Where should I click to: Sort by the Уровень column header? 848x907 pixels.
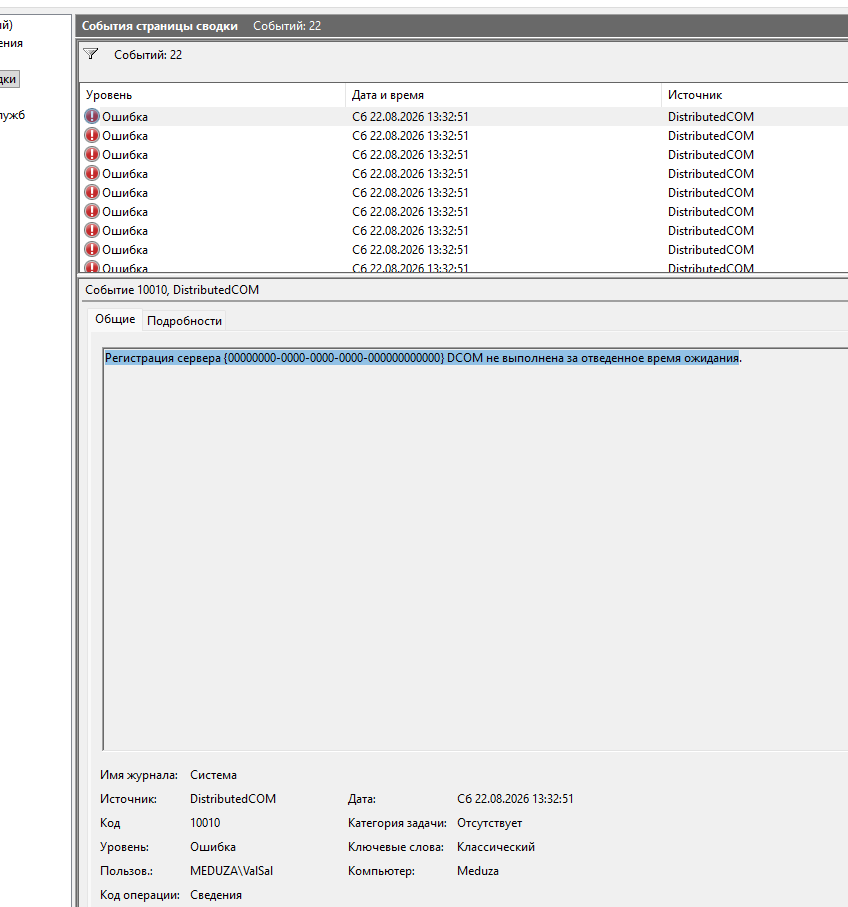tap(109, 95)
